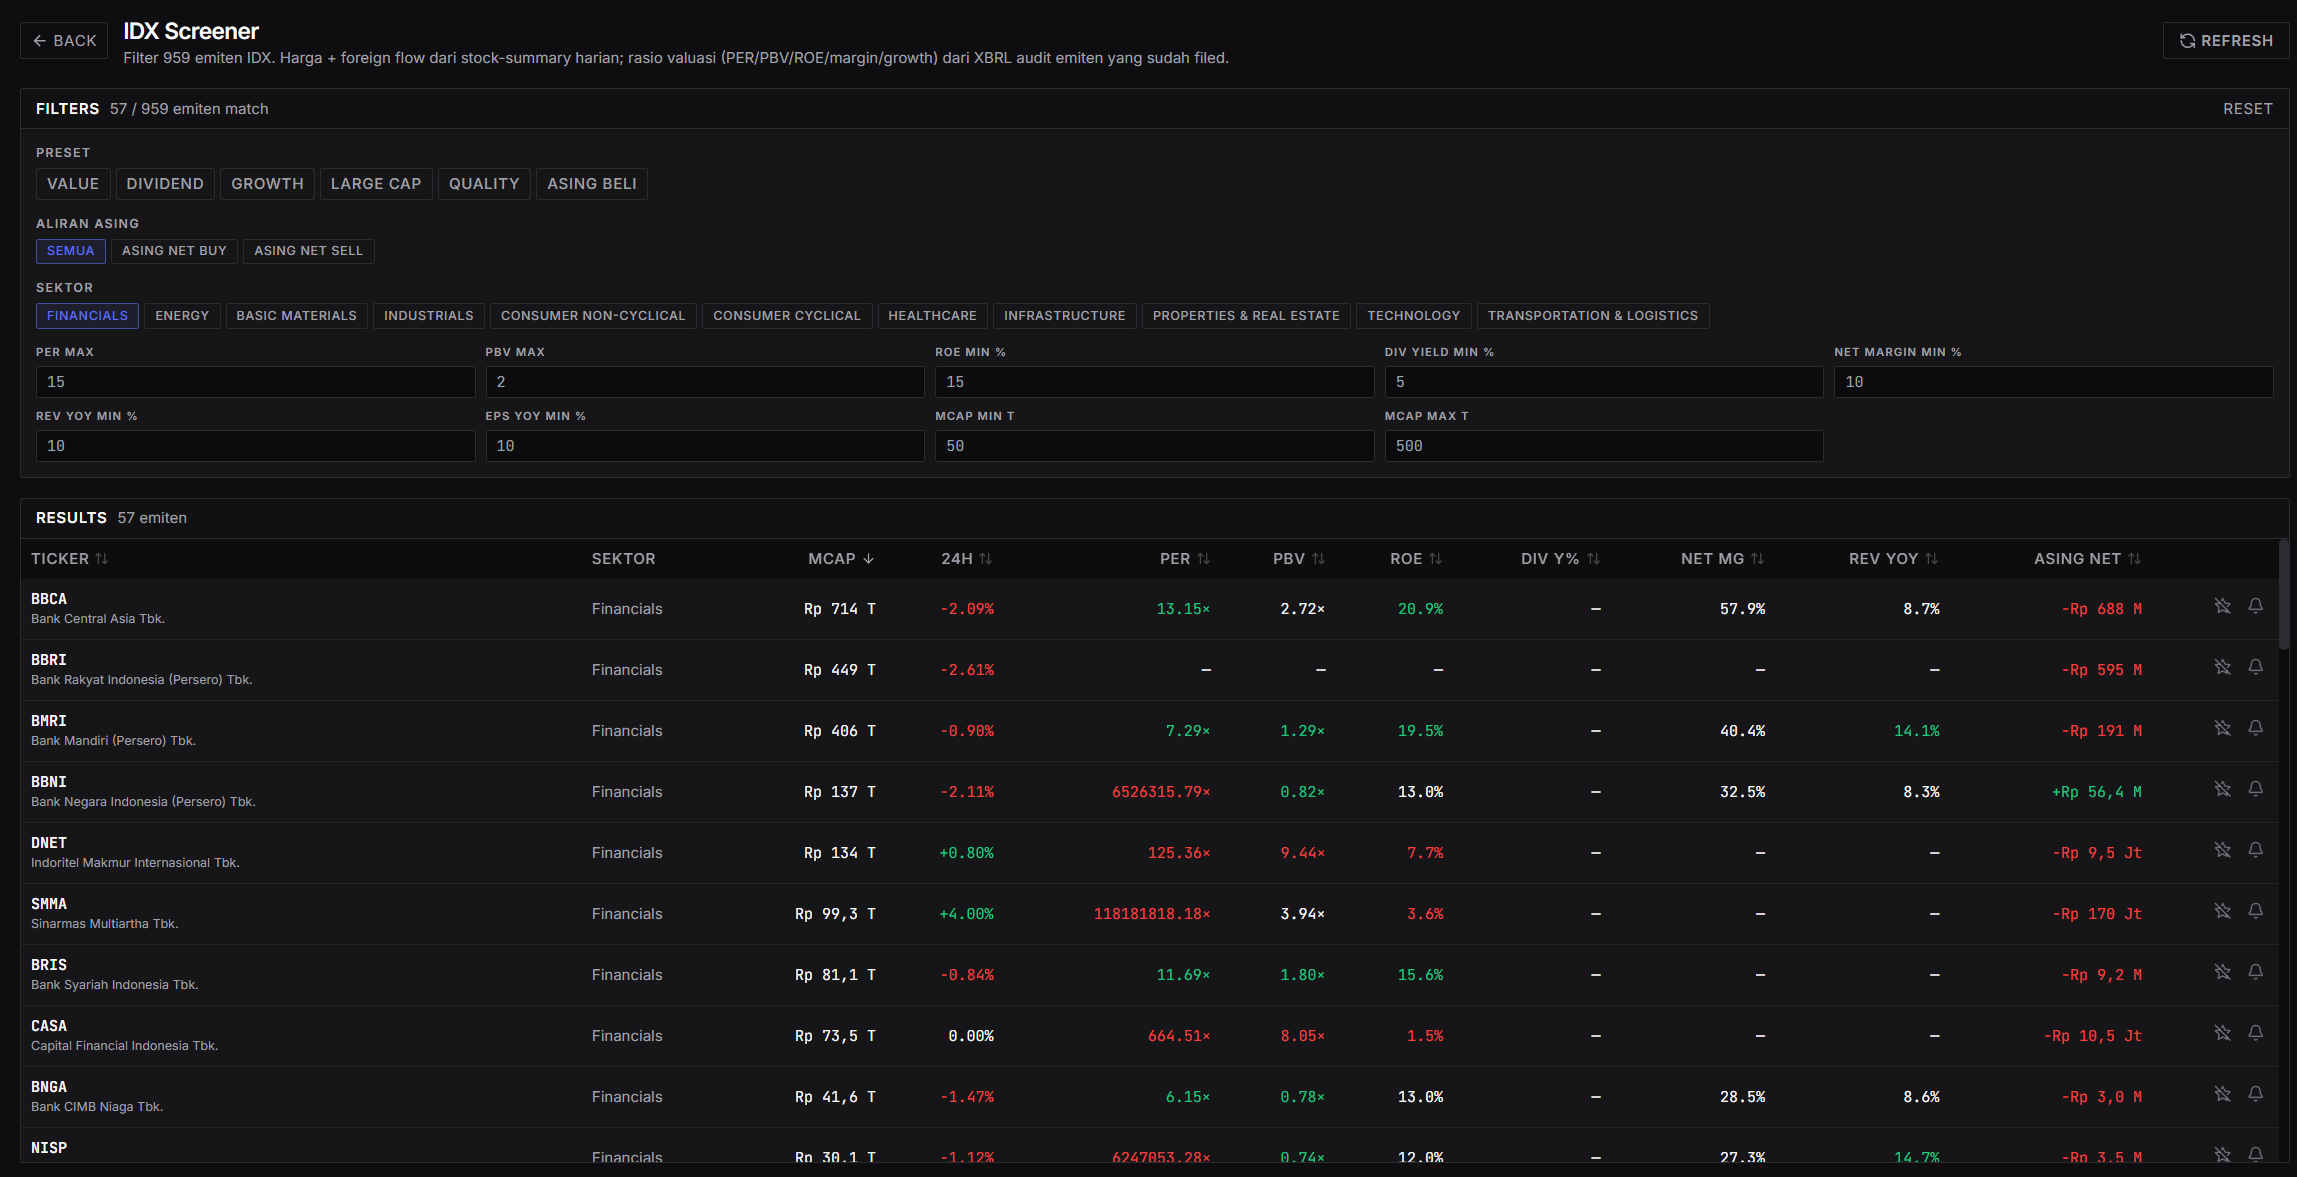Focus the DIV YIELD MIN % field
Image resolution: width=2297 pixels, height=1177 pixels.
click(1604, 382)
